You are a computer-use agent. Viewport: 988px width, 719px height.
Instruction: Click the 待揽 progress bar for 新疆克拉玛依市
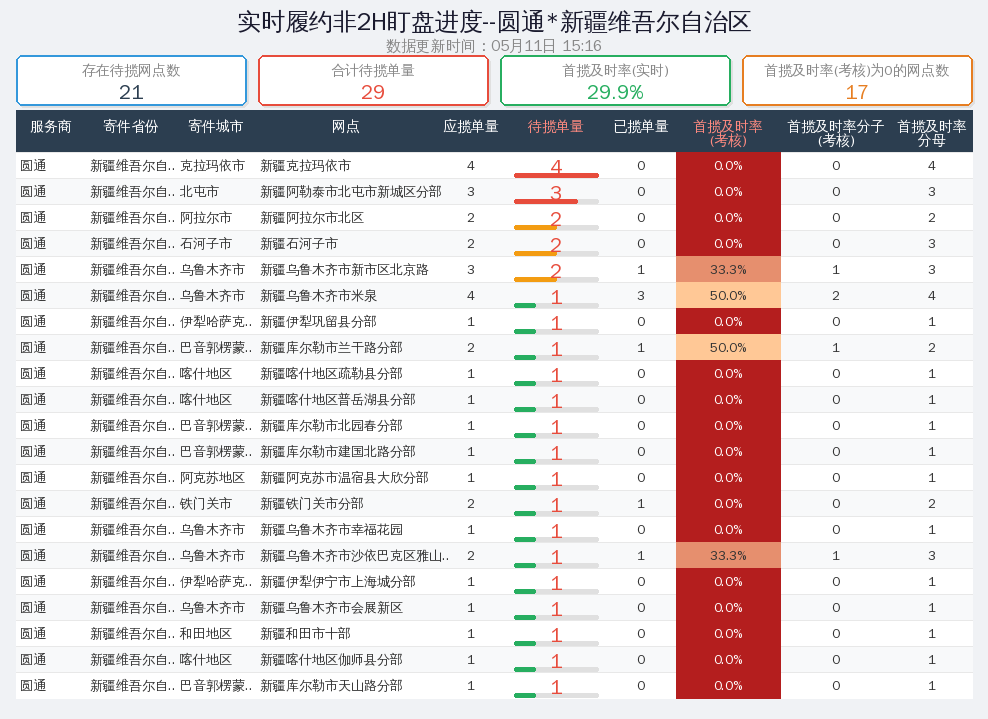click(556, 175)
